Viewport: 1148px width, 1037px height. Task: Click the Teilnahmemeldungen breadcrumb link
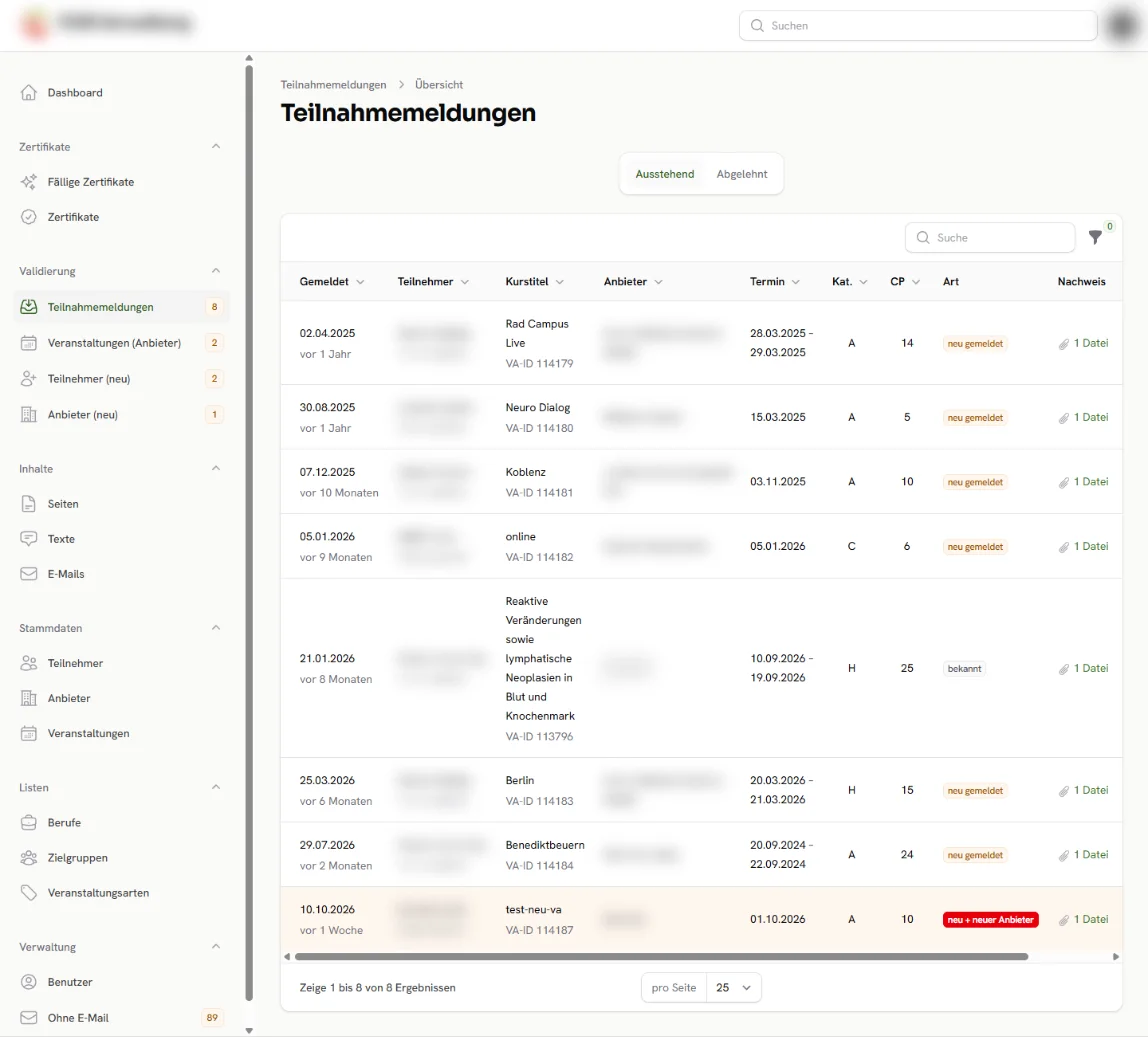(333, 85)
